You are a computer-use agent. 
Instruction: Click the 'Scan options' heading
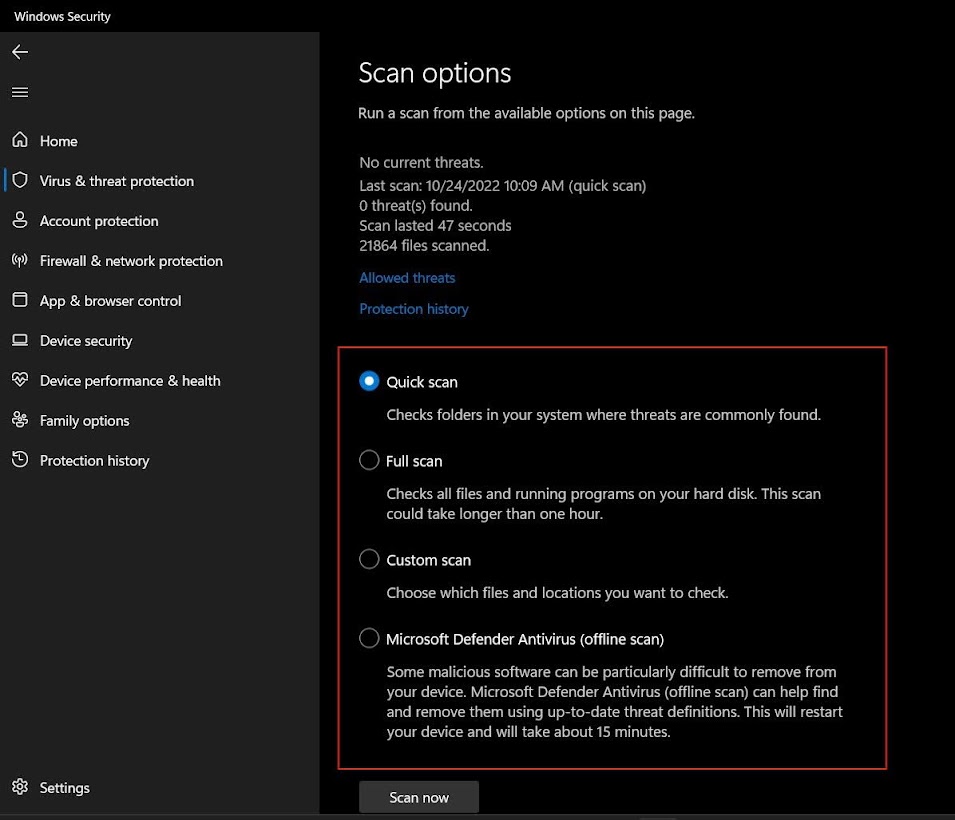434,73
